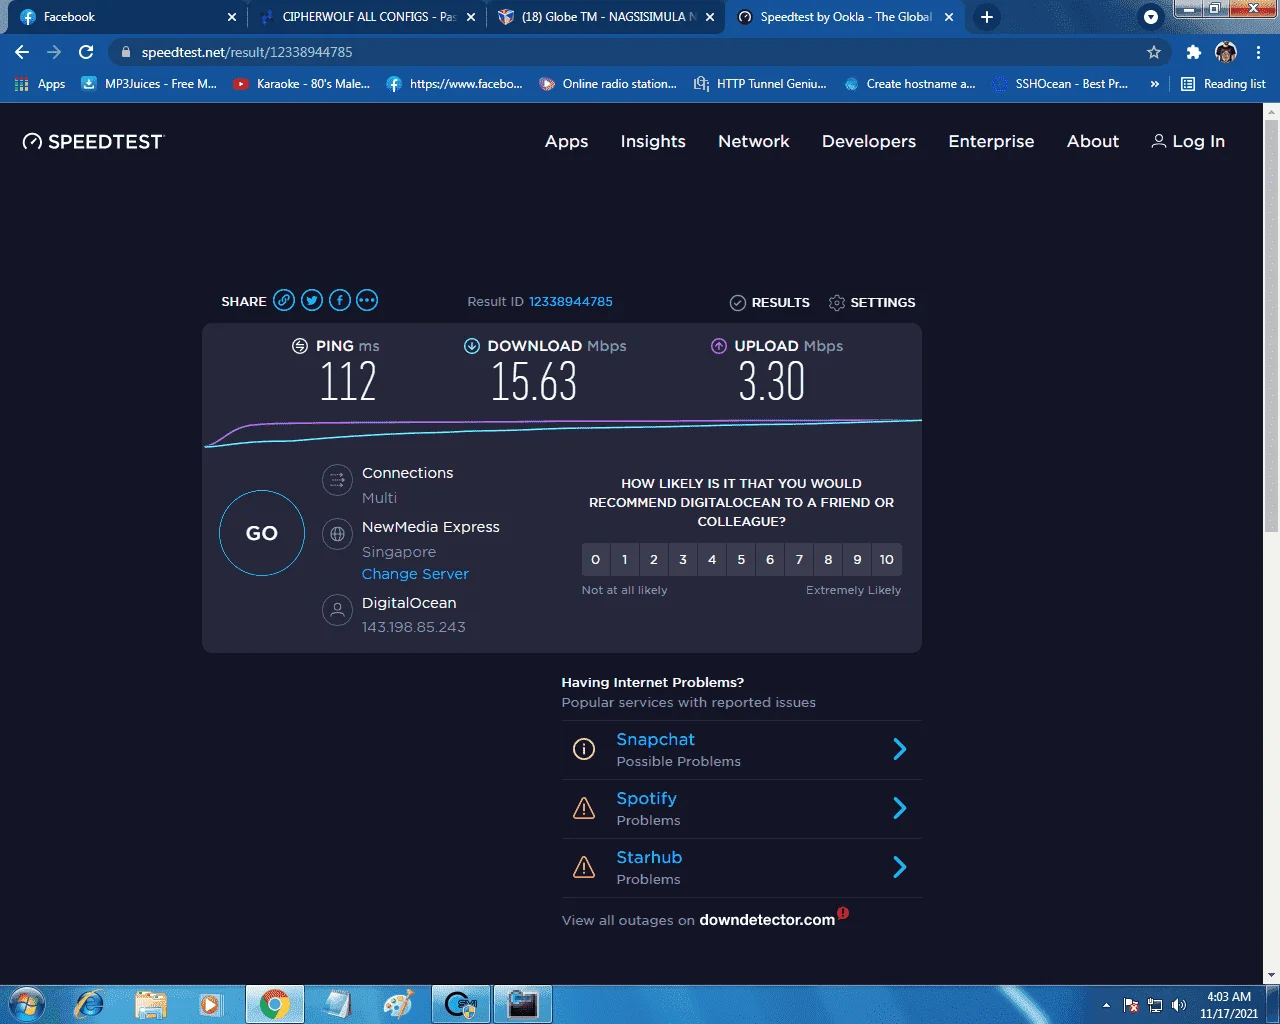Open the MP3Juices bookmark
Viewport: 1280px width, 1024px height.
tap(148, 84)
